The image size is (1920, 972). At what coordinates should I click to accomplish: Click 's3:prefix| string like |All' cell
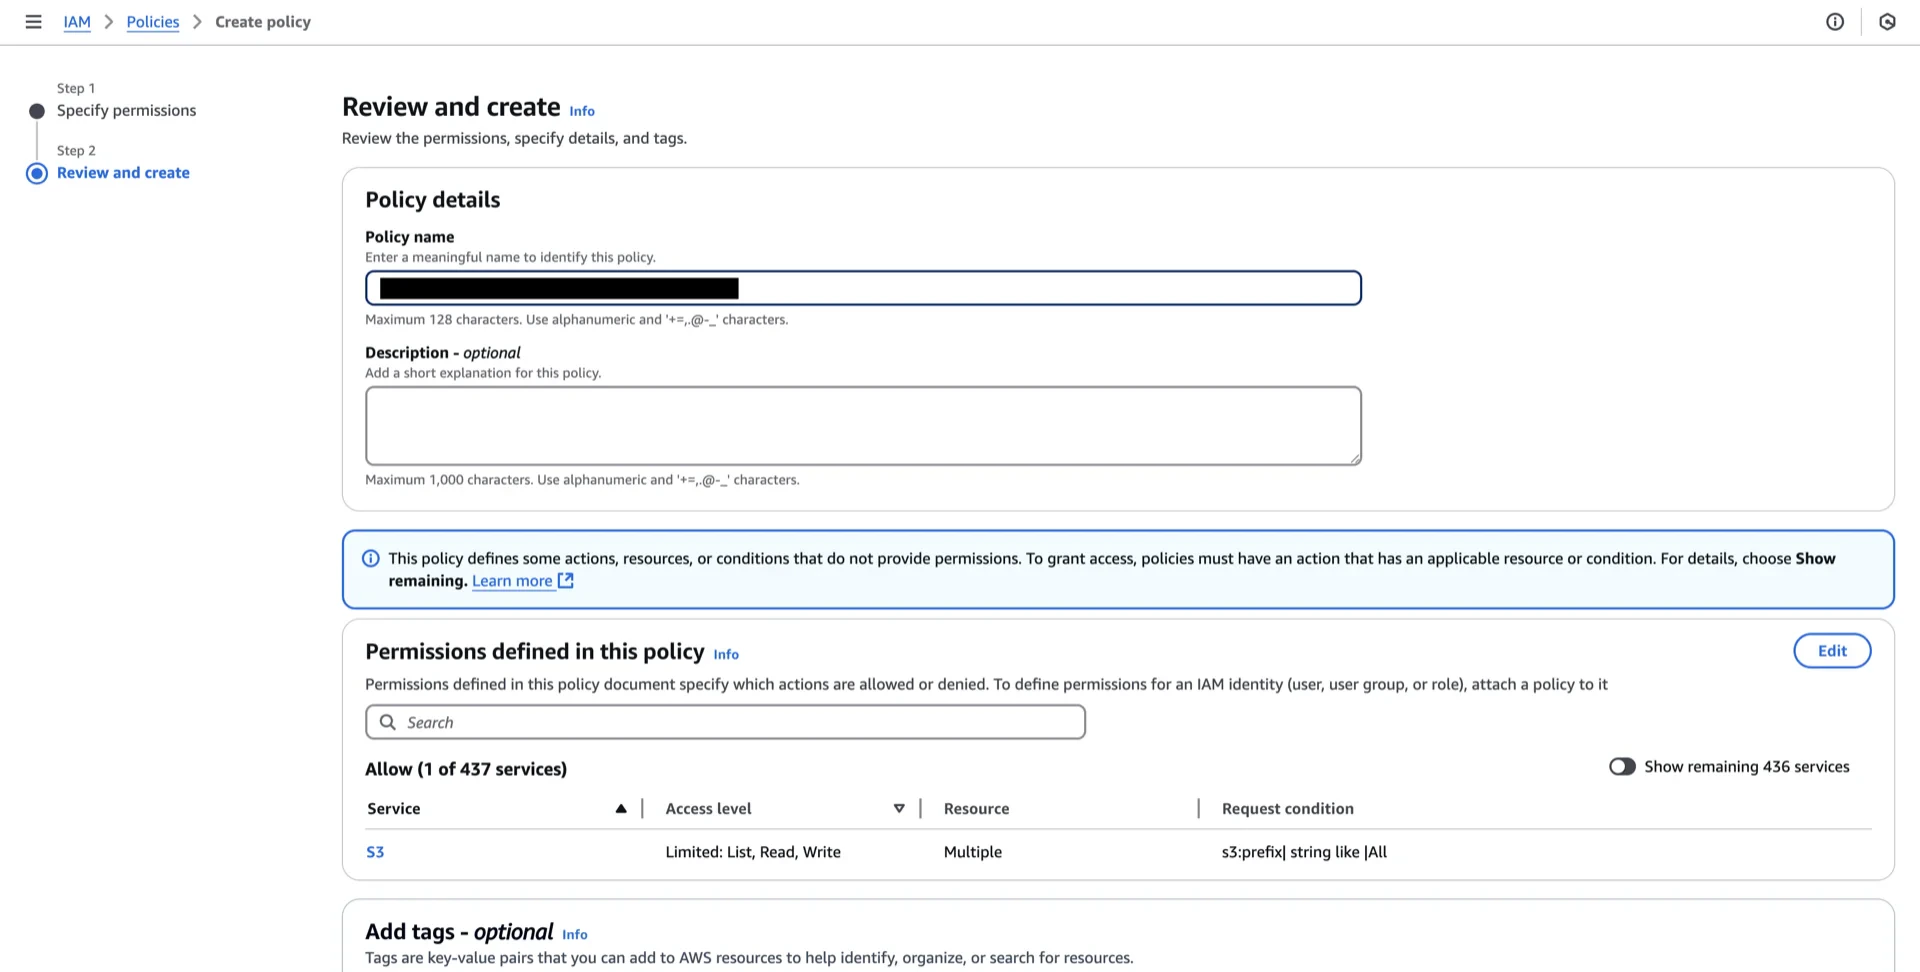click(1304, 852)
